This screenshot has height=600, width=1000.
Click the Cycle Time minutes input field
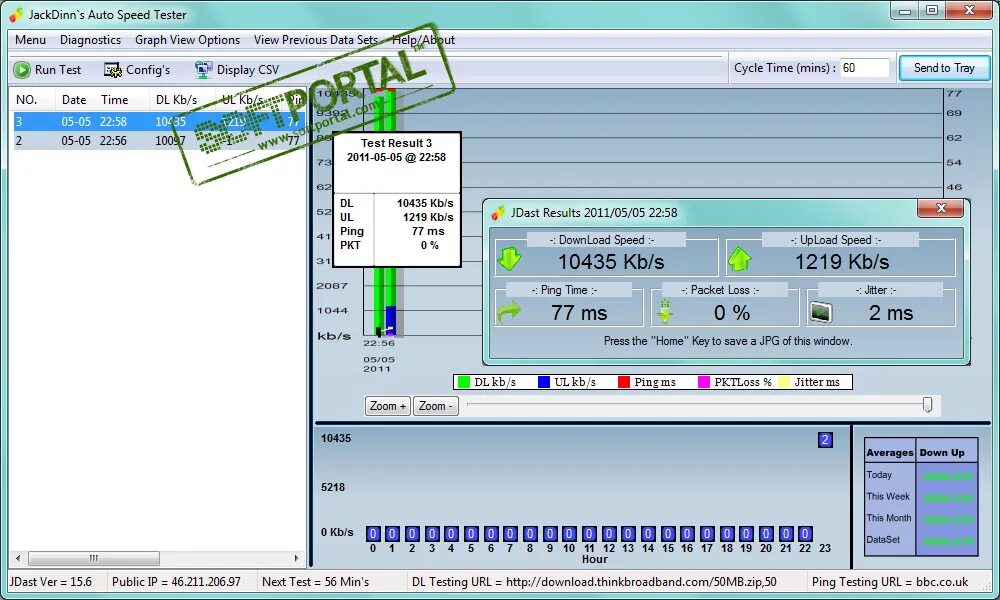click(864, 68)
